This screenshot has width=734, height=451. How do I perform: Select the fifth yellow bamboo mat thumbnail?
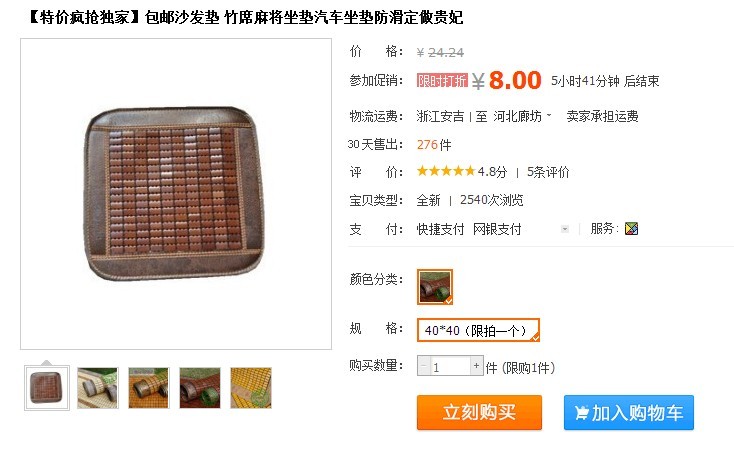pyautogui.click(x=251, y=388)
